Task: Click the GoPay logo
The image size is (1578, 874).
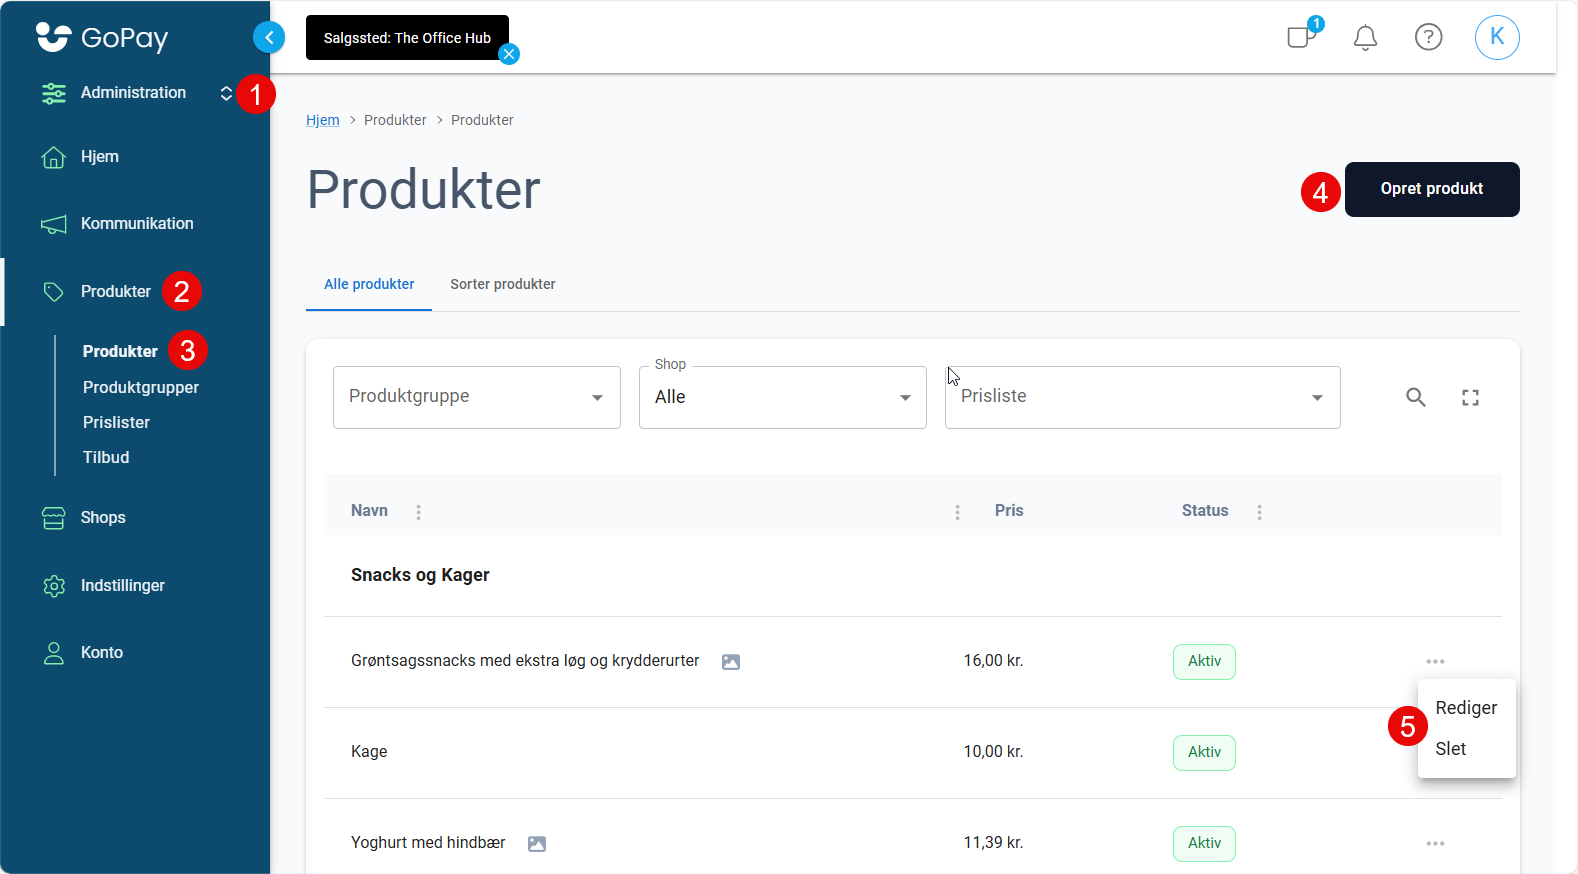Action: (x=101, y=37)
